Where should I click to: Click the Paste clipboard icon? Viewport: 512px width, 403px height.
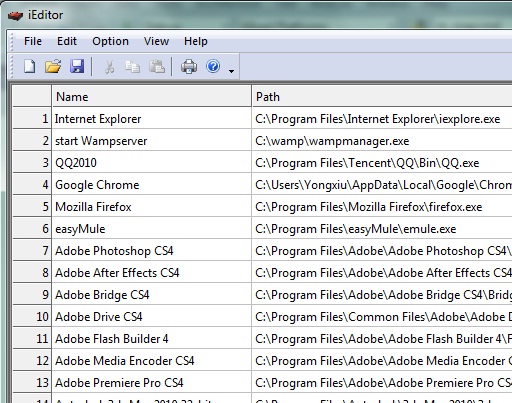tap(156, 67)
